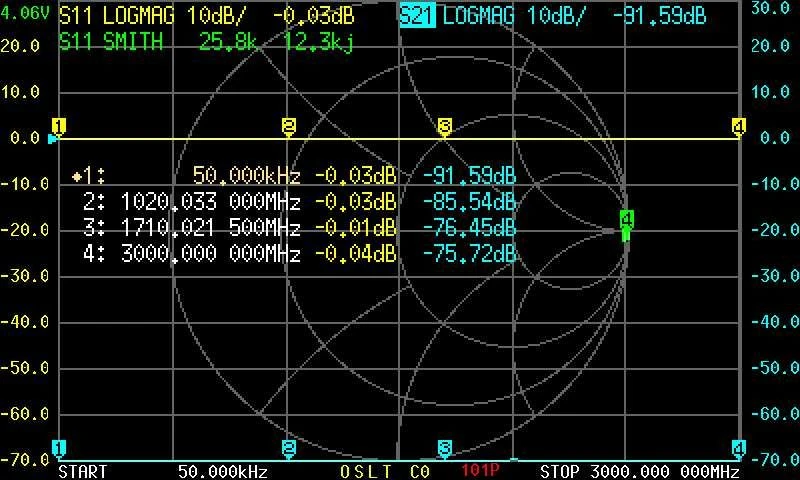Click the Smith reactance reading 12.3kj
This screenshot has width=800, height=480.
click(x=317, y=42)
